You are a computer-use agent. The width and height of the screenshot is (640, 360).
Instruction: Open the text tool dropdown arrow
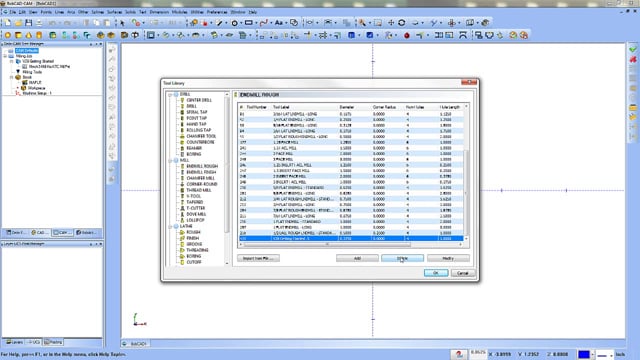pos(286,23)
